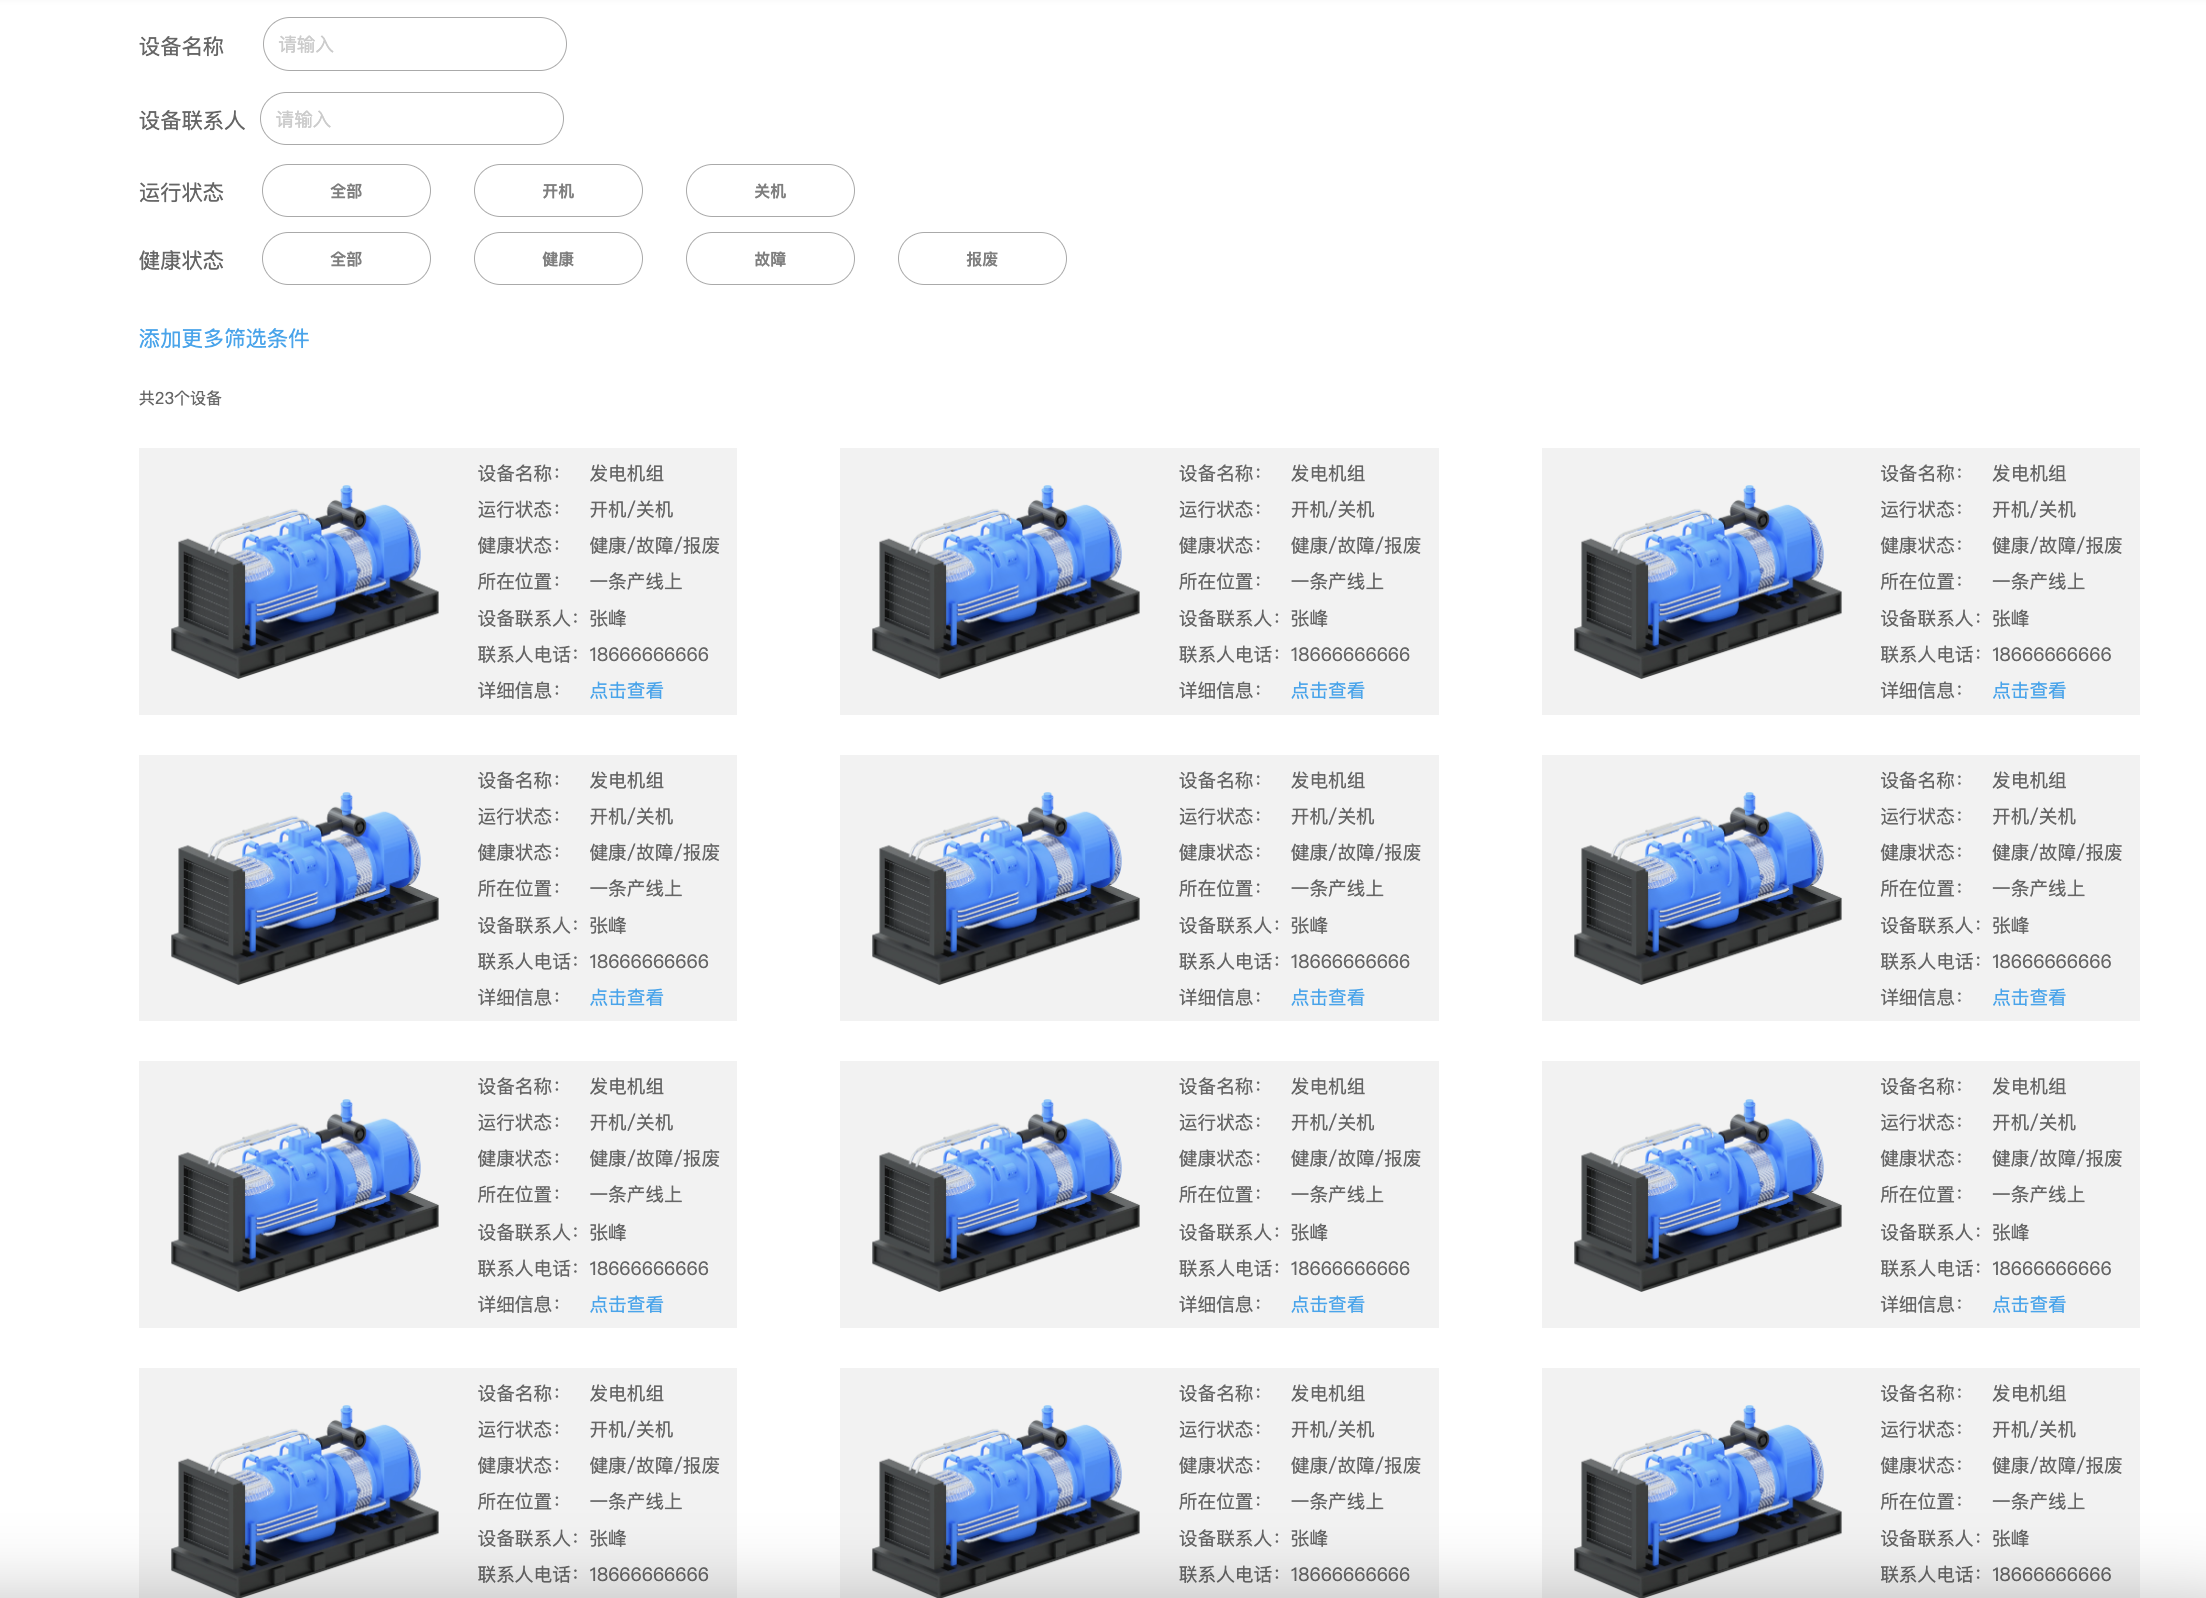Select 全部 in the 健康状态 filter row

pos(346,259)
